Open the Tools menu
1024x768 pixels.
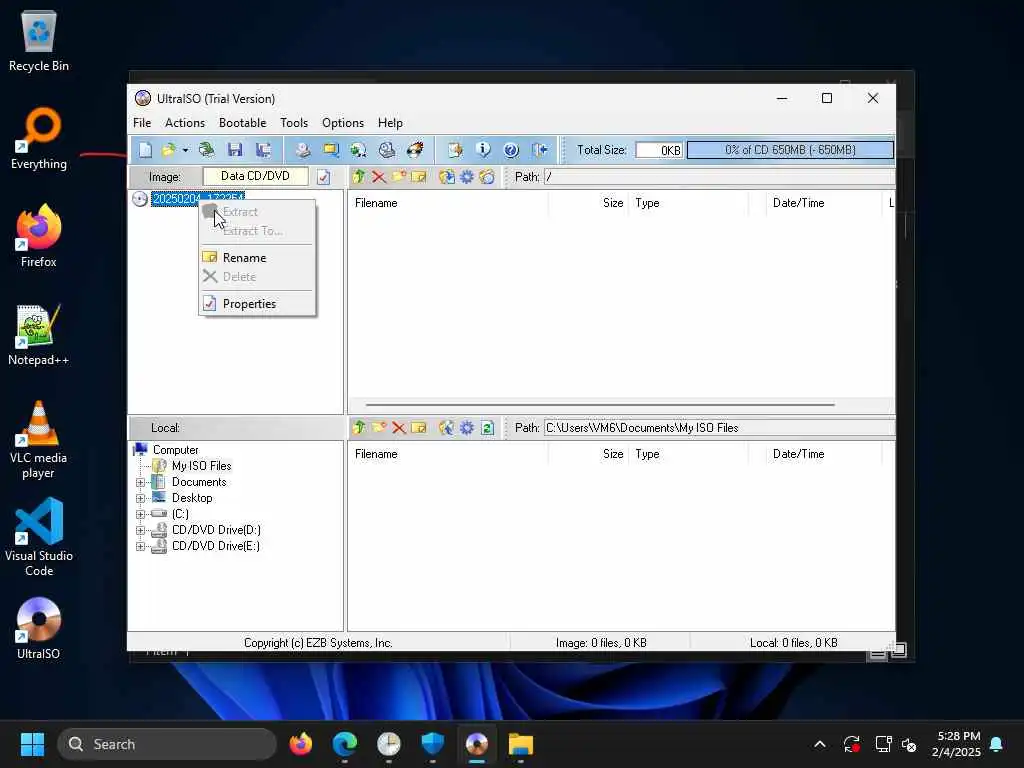(294, 123)
